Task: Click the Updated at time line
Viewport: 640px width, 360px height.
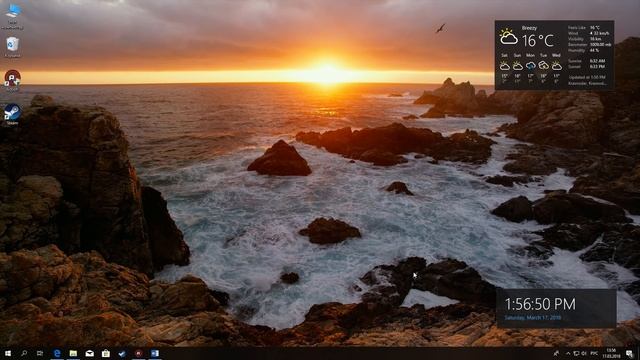Action: (587, 77)
